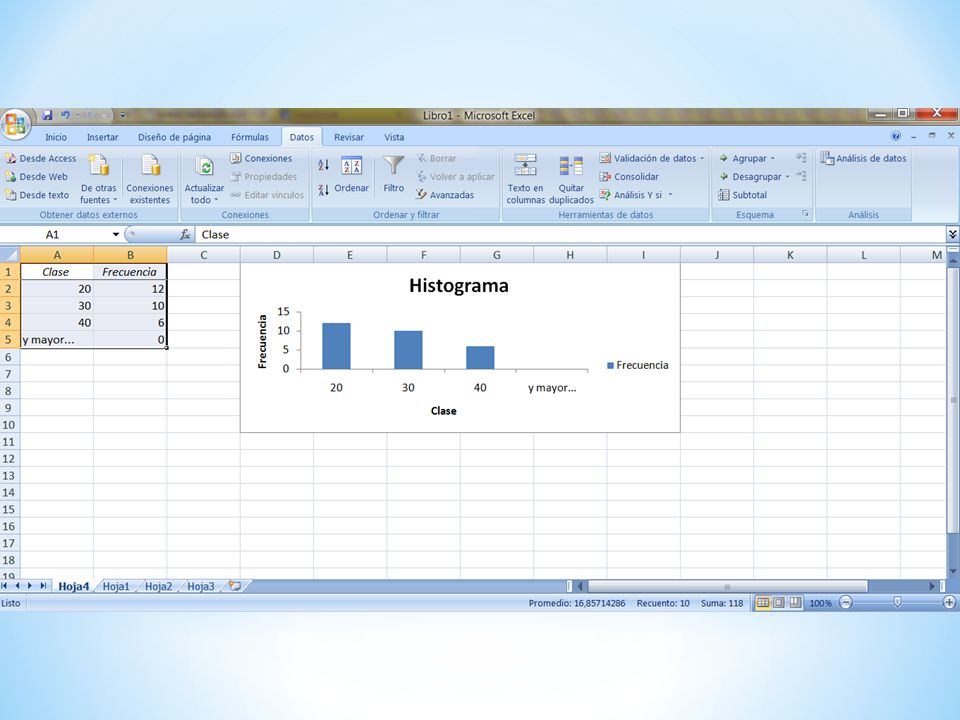The image size is (960, 720).
Task: Switch to Page Break Preview
Action: (x=795, y=602)
